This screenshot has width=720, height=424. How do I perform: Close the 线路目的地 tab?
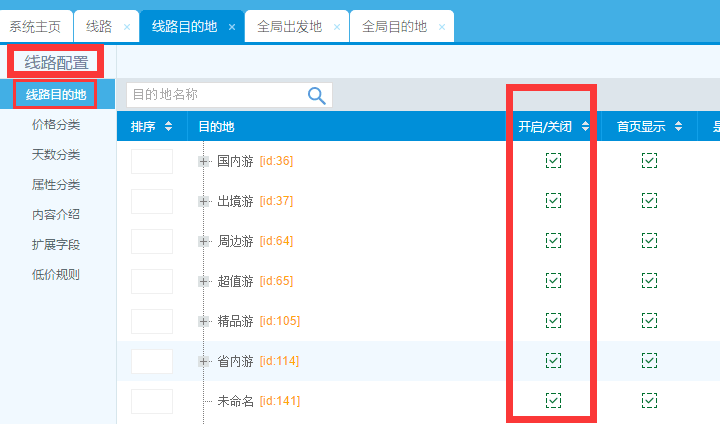point(232,27)
